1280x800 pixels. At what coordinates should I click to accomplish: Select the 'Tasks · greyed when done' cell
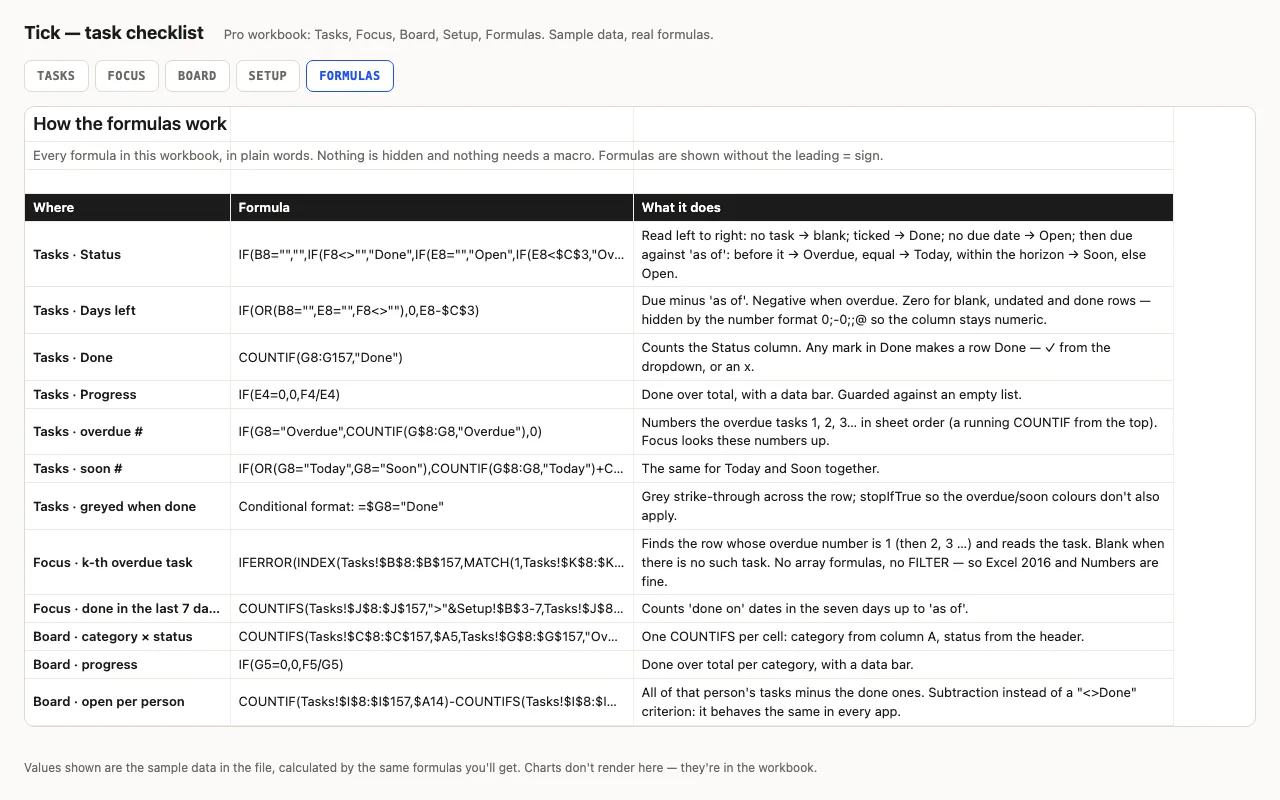click(128, 506)
